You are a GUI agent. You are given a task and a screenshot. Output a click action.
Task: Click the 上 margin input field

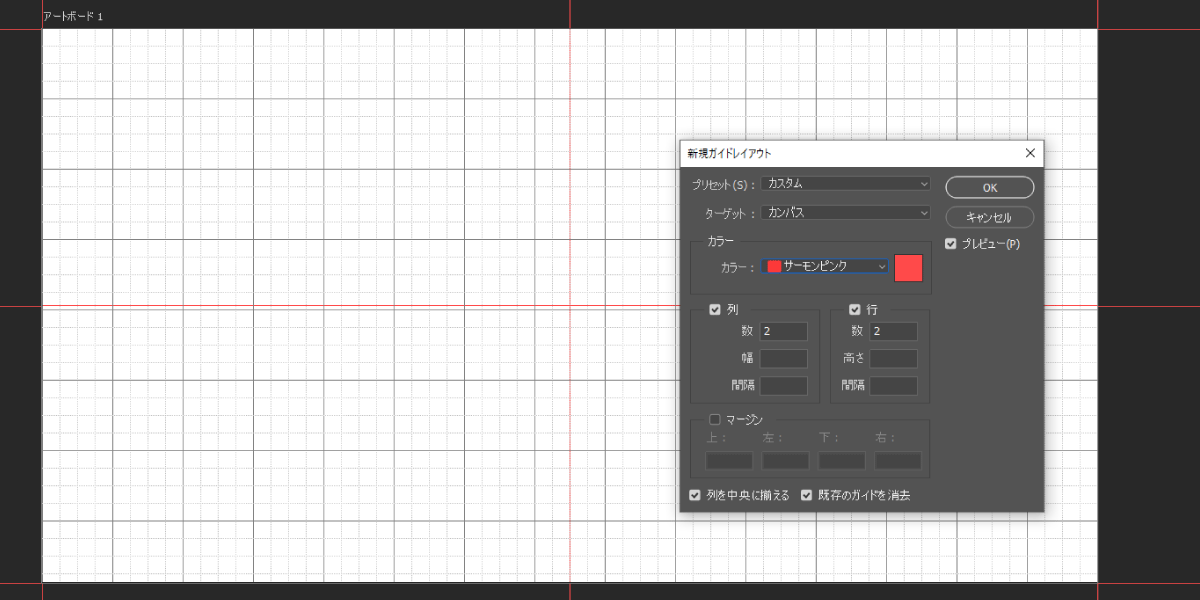click(729, 461)
